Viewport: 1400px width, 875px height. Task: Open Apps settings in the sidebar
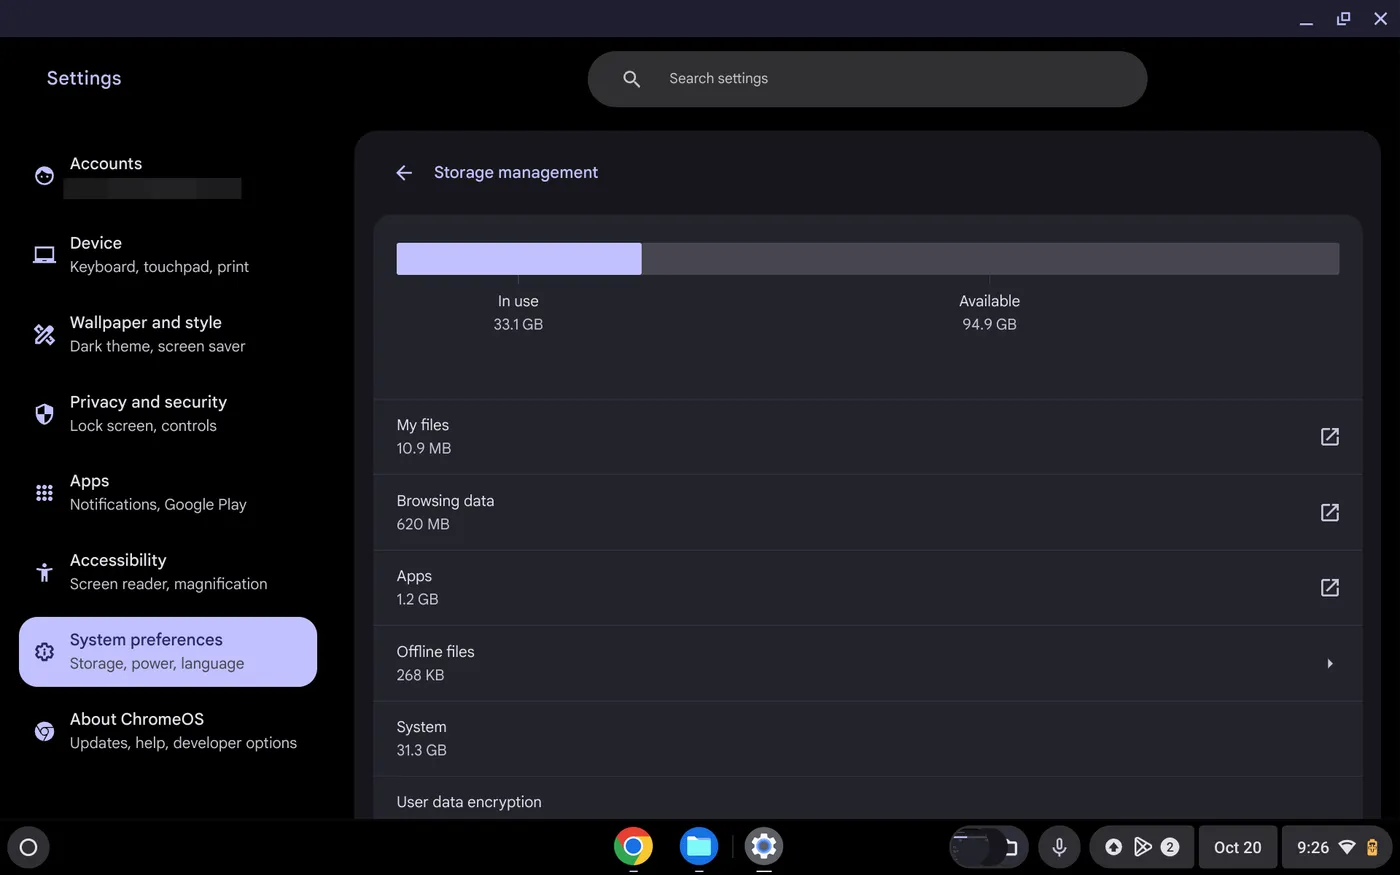pyautogui.click(x=168, y=493)
